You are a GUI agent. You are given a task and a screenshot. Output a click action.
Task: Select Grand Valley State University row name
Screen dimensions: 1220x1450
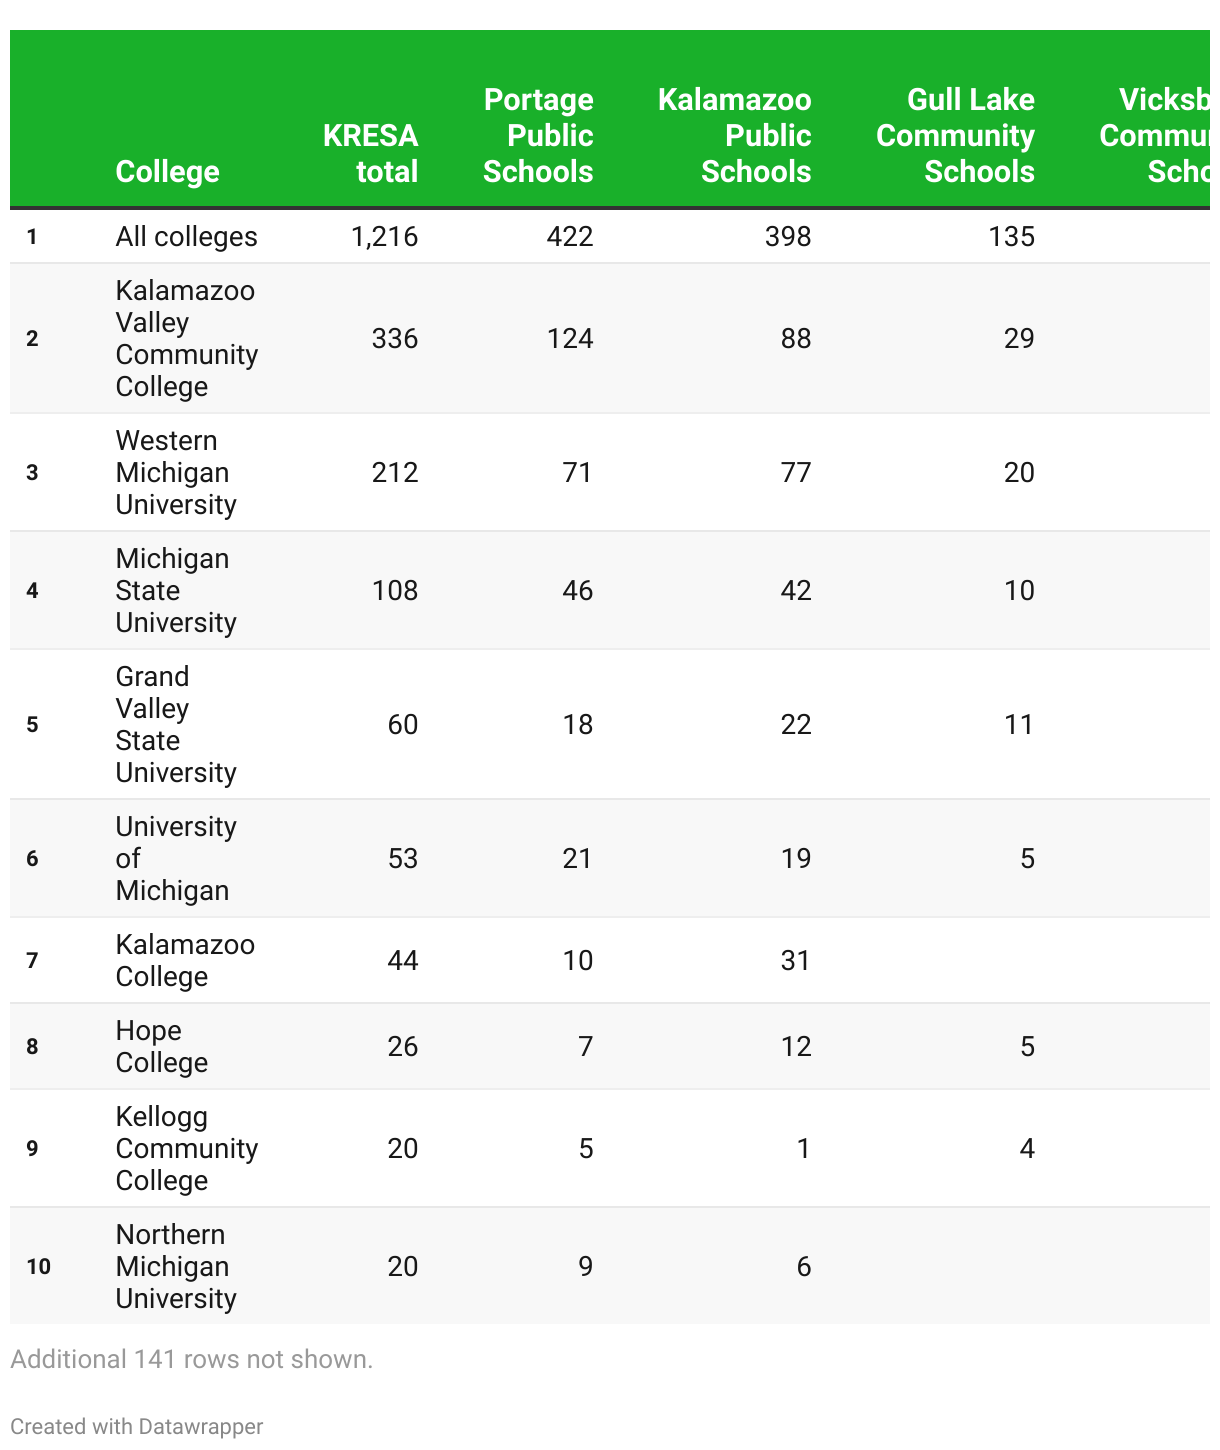tap(175, 725)
